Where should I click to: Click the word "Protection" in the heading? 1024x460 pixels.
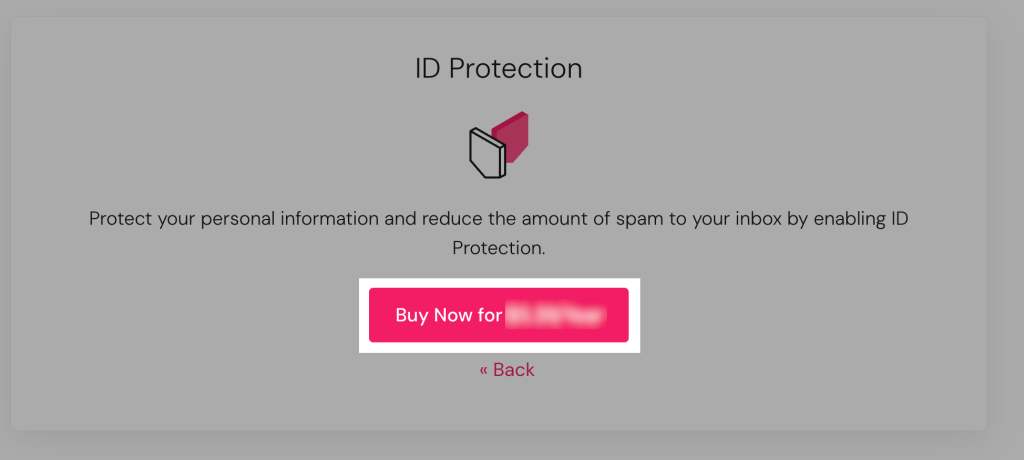click(515, 68)
